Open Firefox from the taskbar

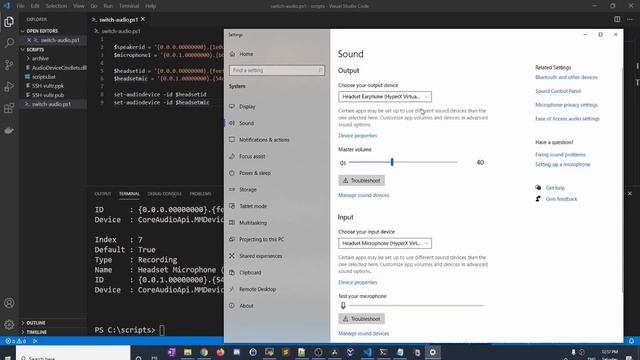[x=220, y=352]
